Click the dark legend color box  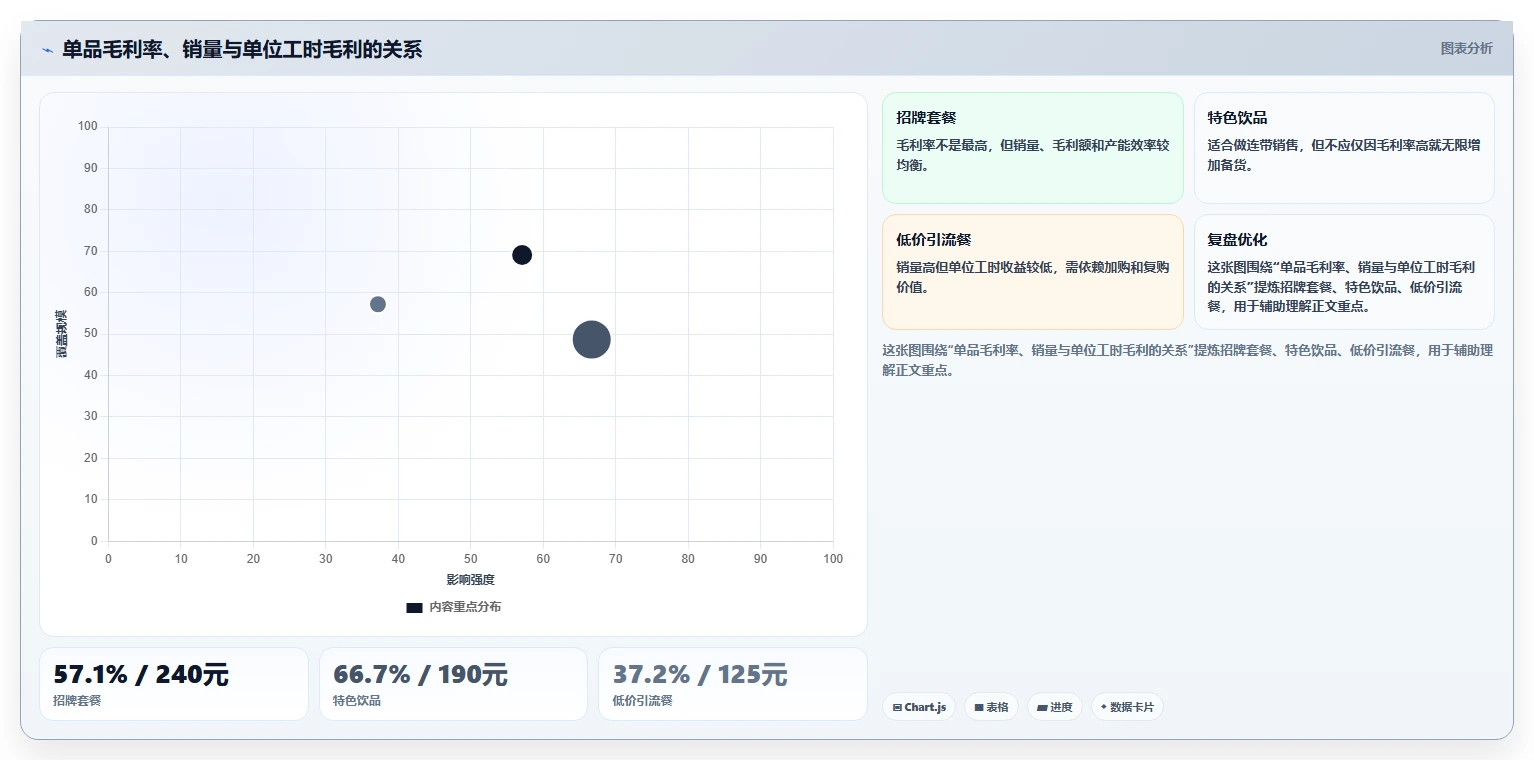[414, 608]
